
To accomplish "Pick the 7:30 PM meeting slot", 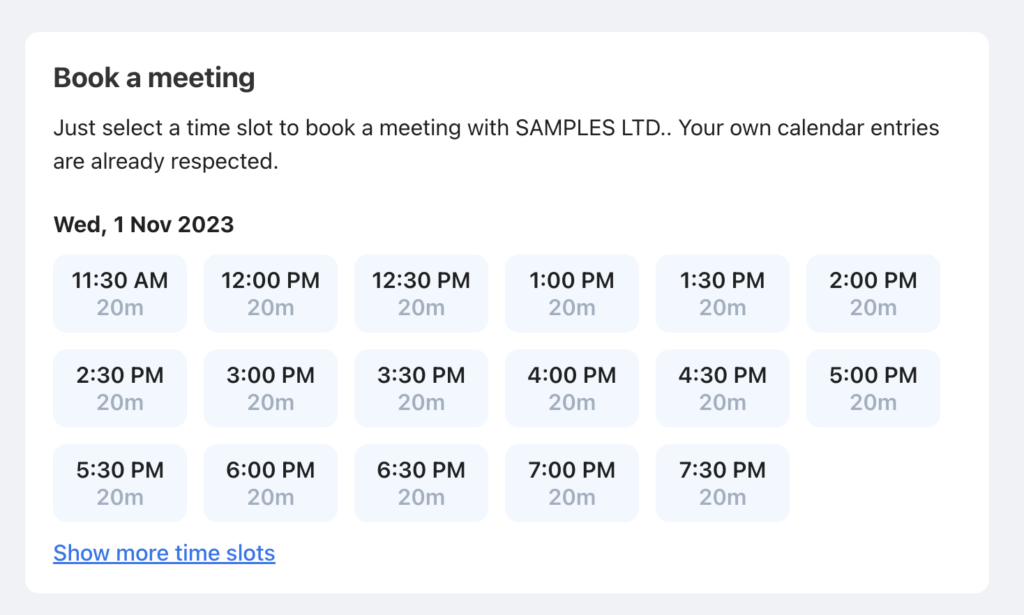I will pos(723,483).
